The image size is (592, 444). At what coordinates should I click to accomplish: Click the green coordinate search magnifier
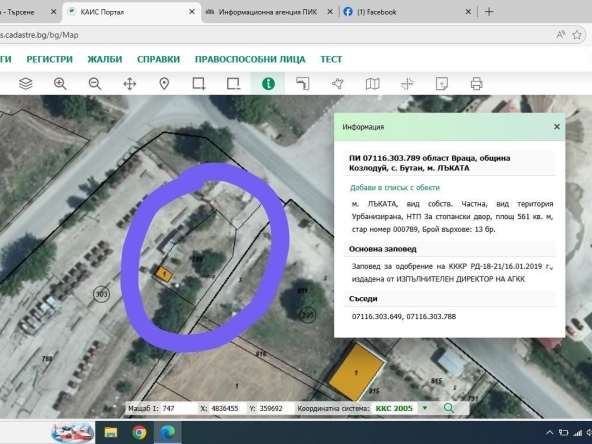[449, 408]
